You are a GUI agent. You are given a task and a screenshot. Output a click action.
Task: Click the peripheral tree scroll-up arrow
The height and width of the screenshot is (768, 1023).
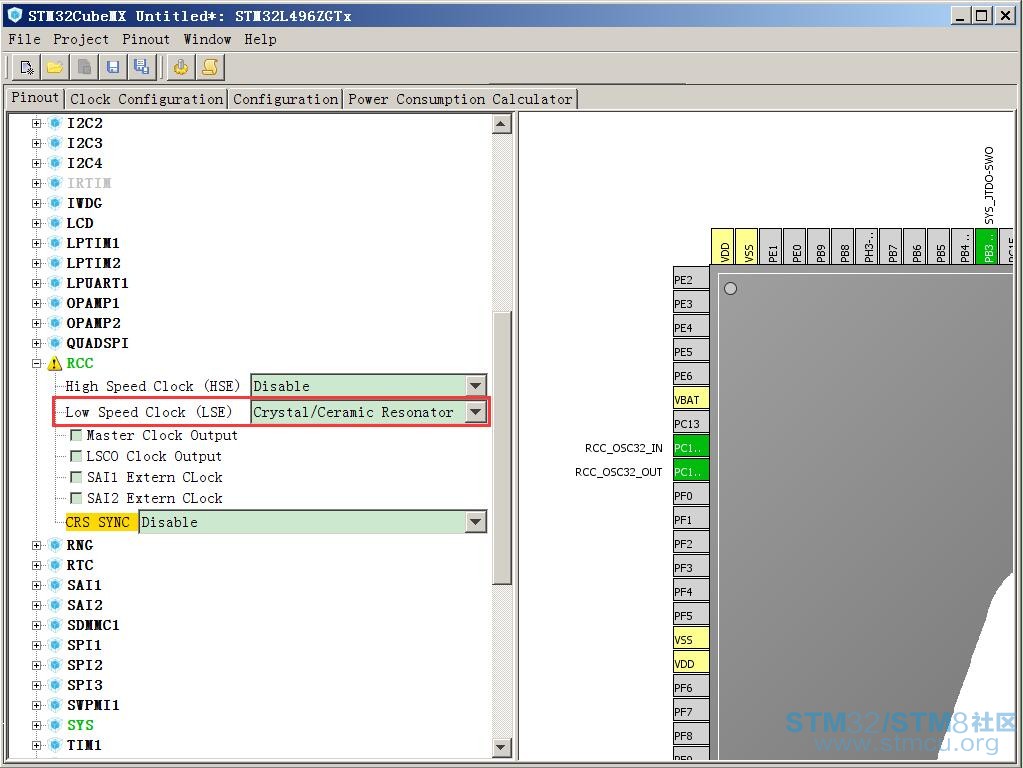point(501,124)
